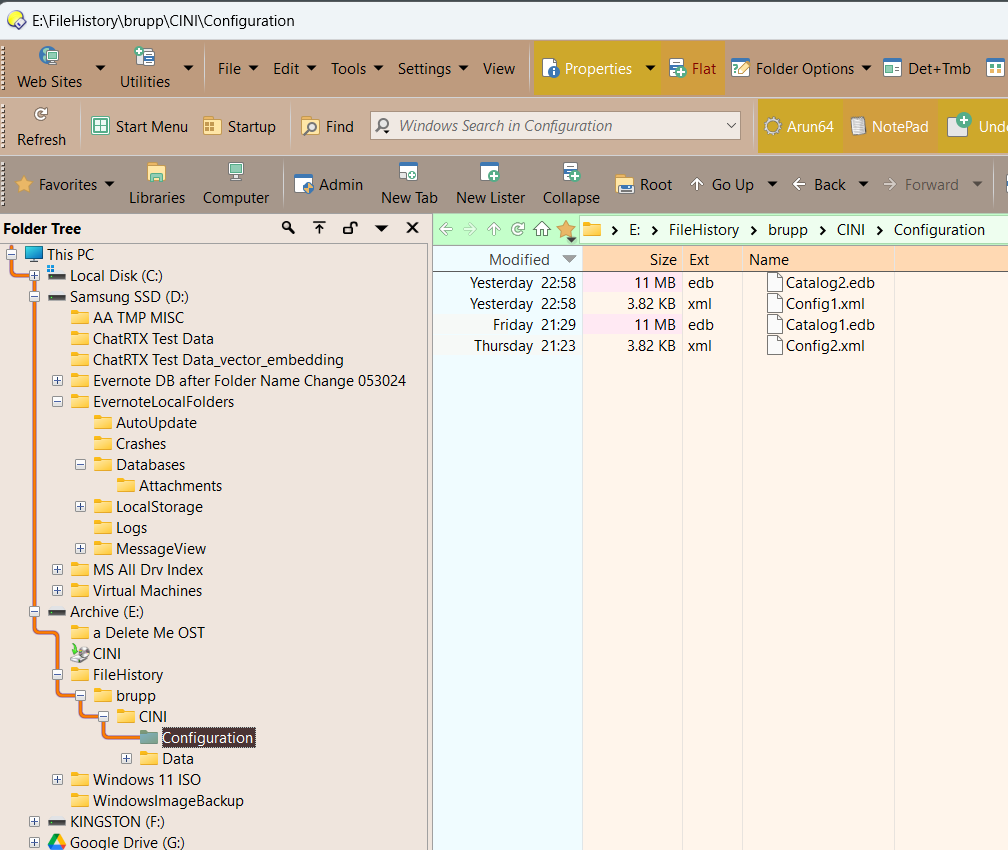The image size is (1008, 850).
Task: Open the File menu
Action: pos(237,69)
